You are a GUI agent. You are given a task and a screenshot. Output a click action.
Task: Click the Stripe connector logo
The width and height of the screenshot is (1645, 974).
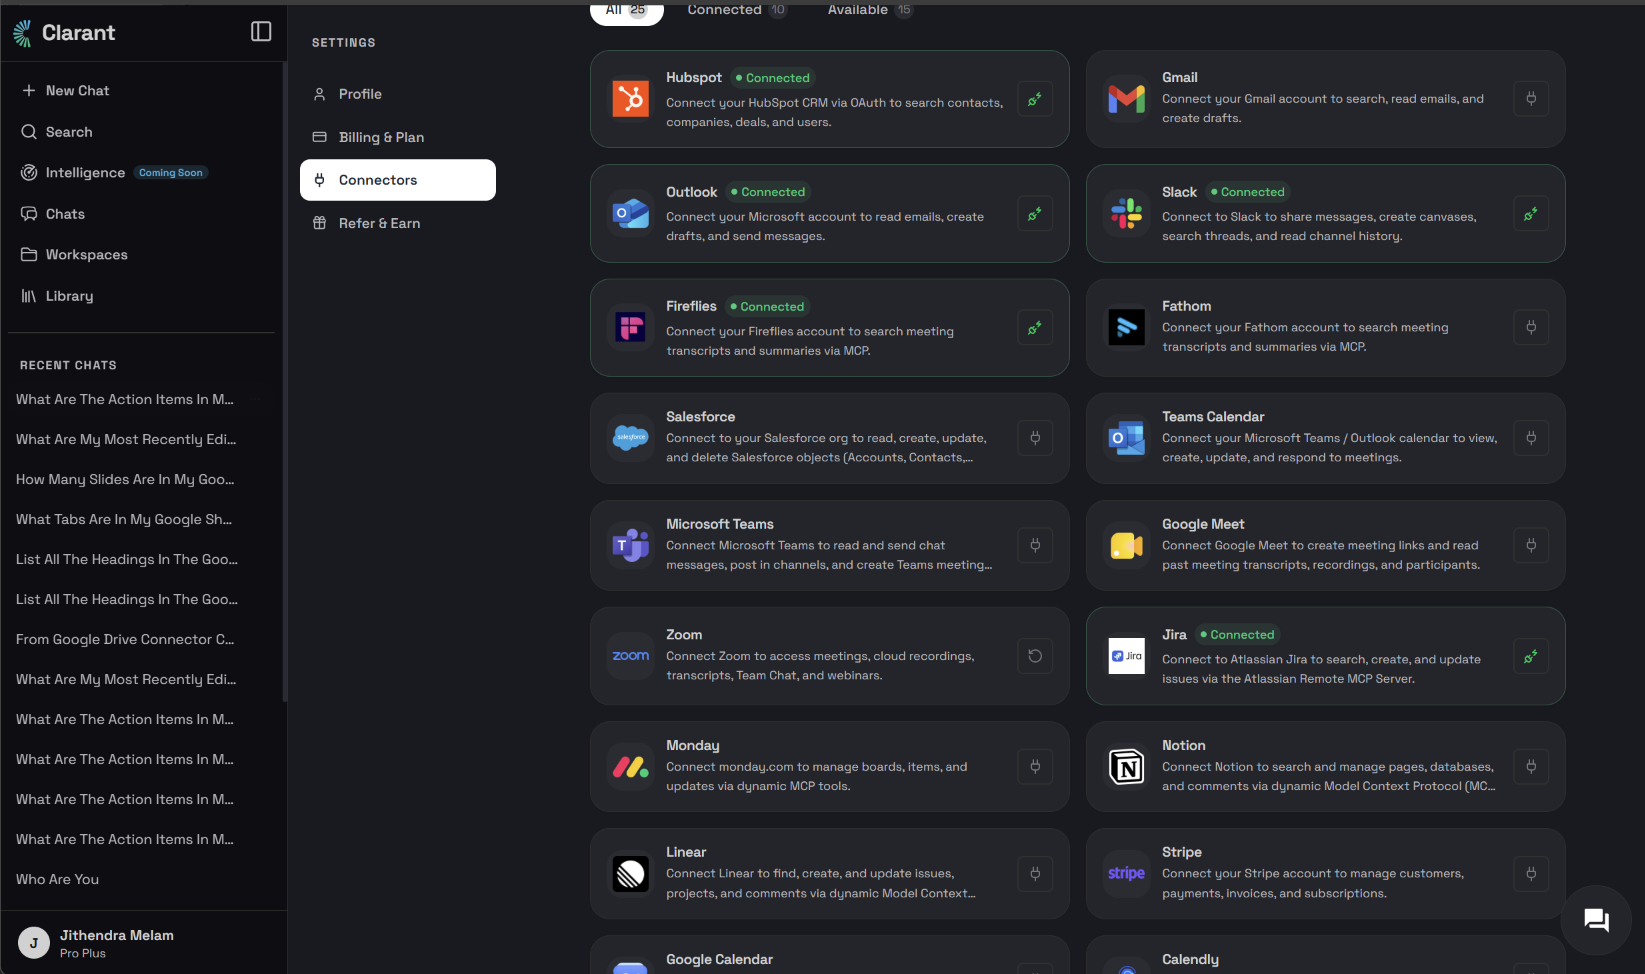click(x=1127, y=874)
